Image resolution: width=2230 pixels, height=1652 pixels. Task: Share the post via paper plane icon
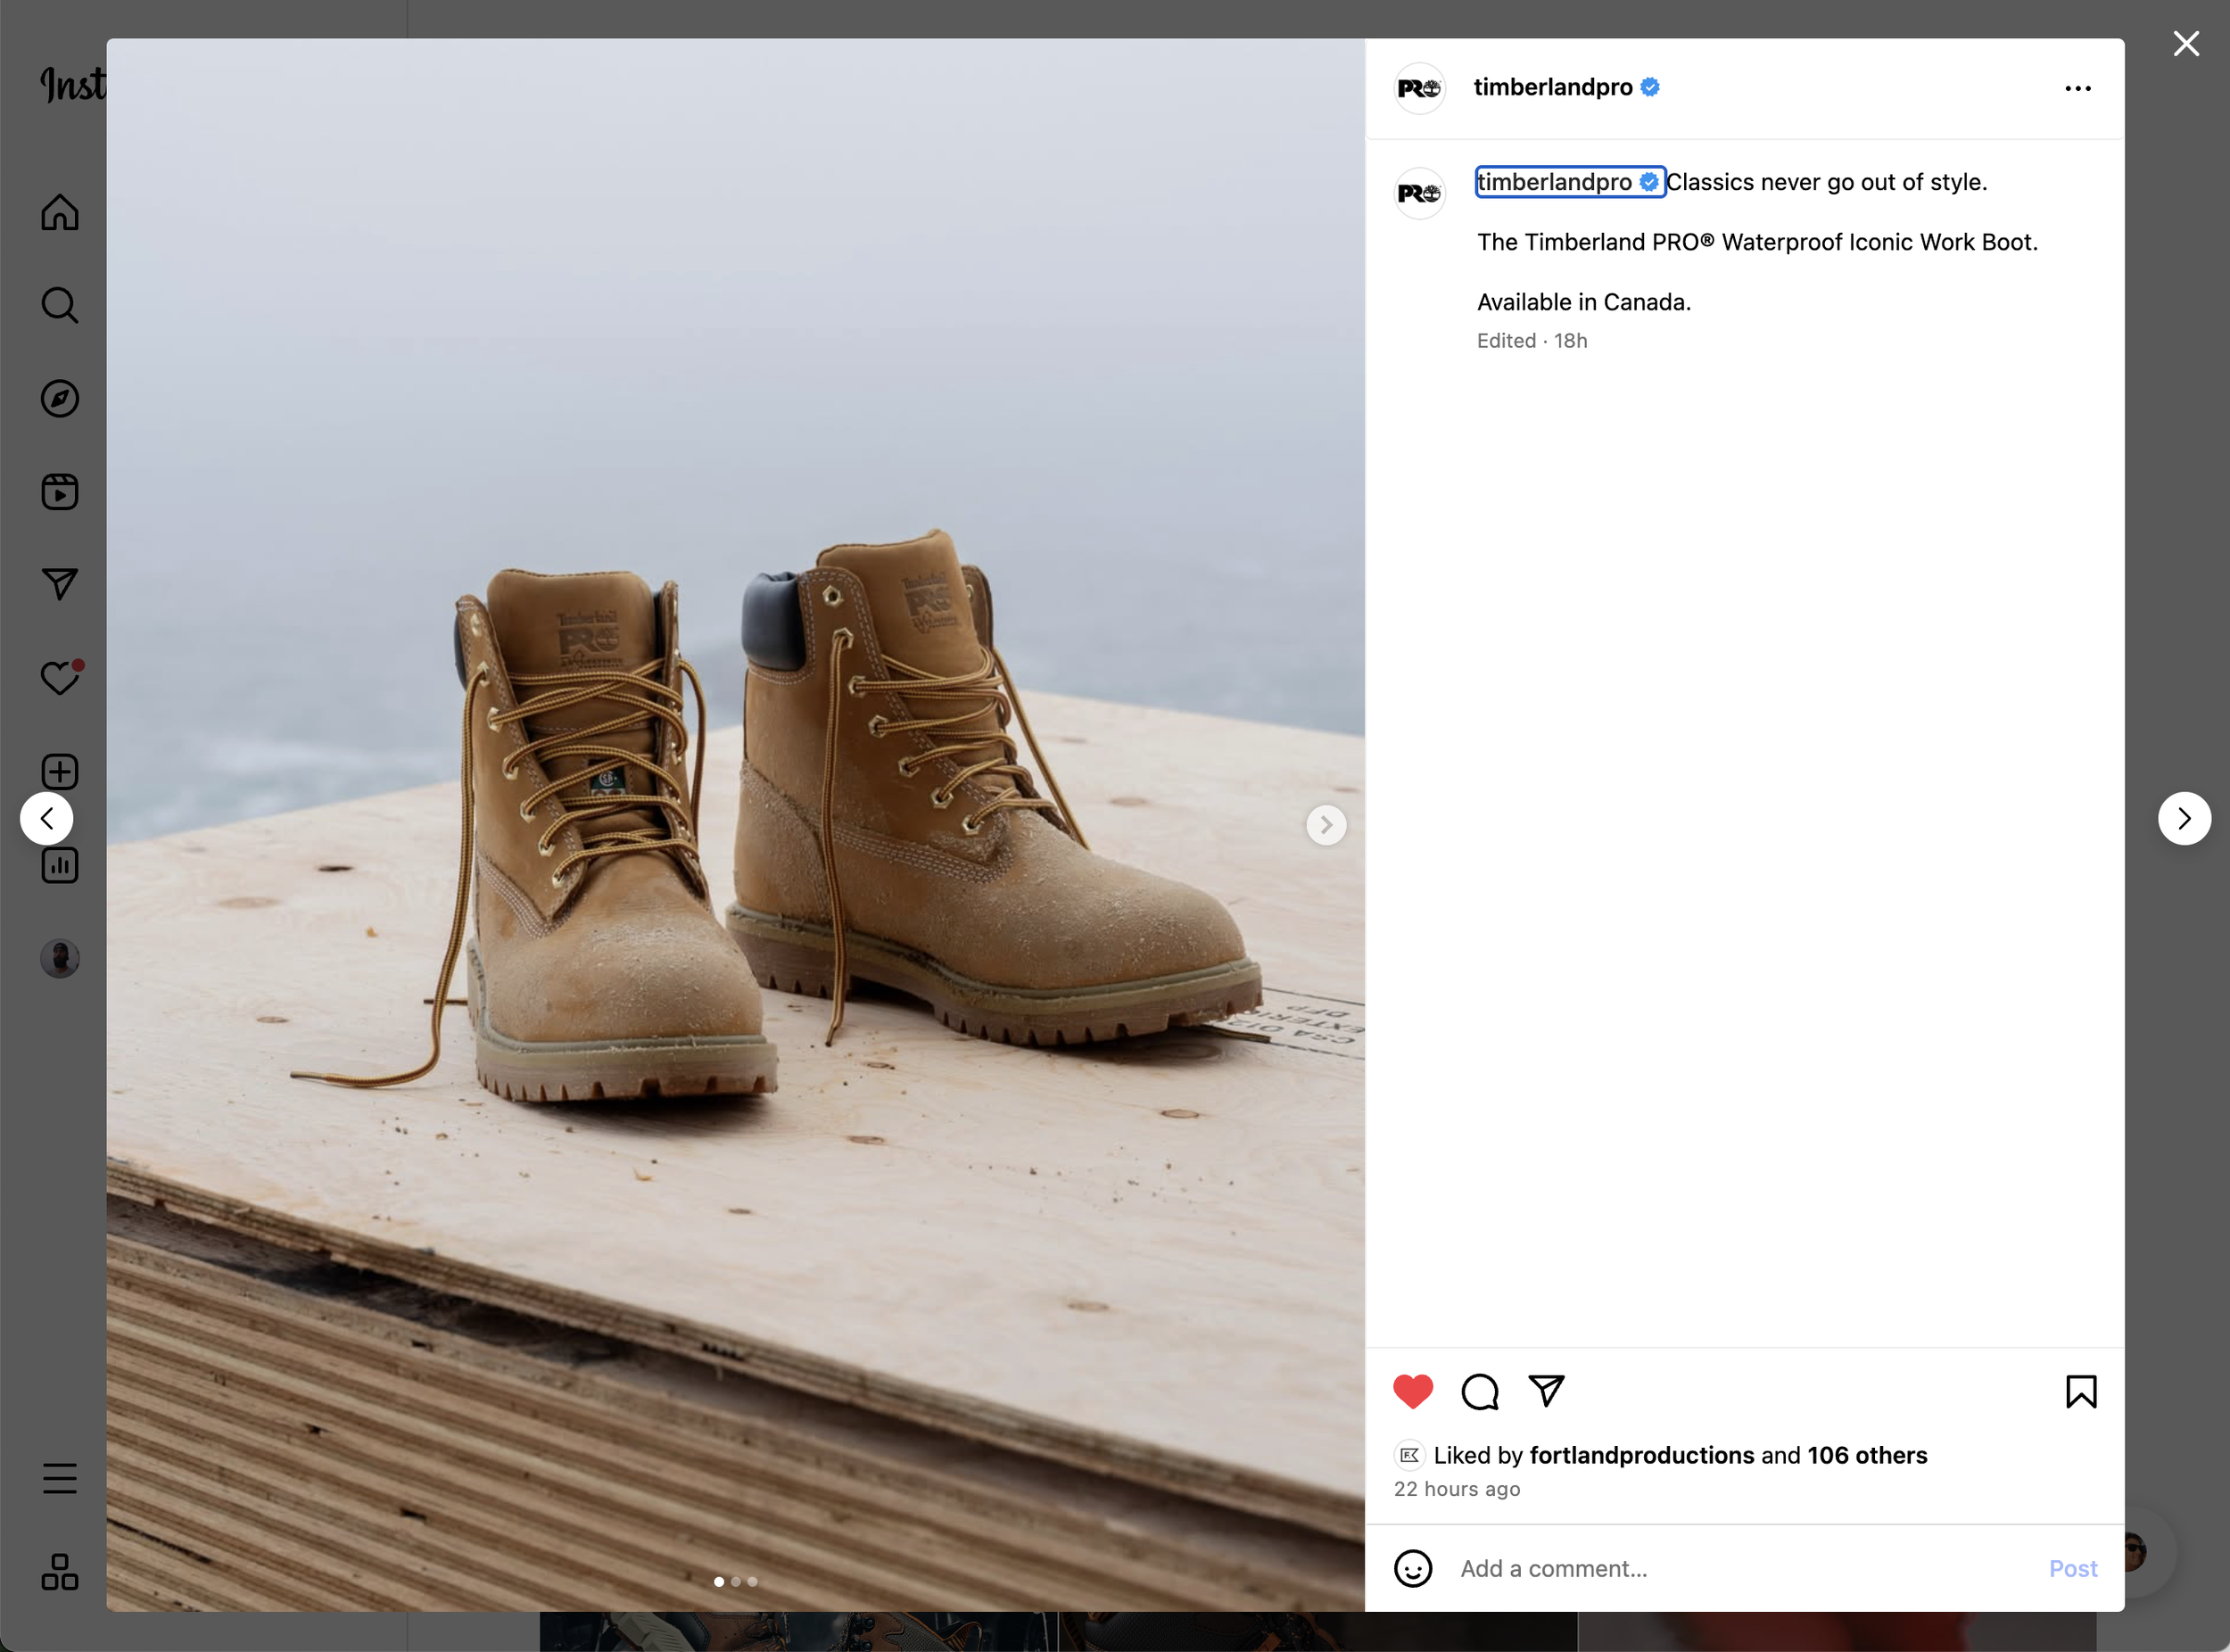(1546, 1391)
